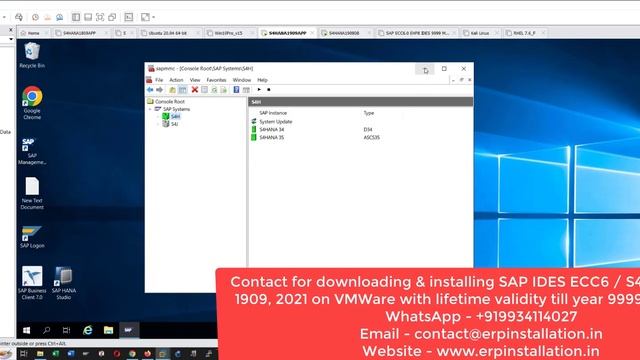Click the Properties toolbar icon

tap(204, 90)
